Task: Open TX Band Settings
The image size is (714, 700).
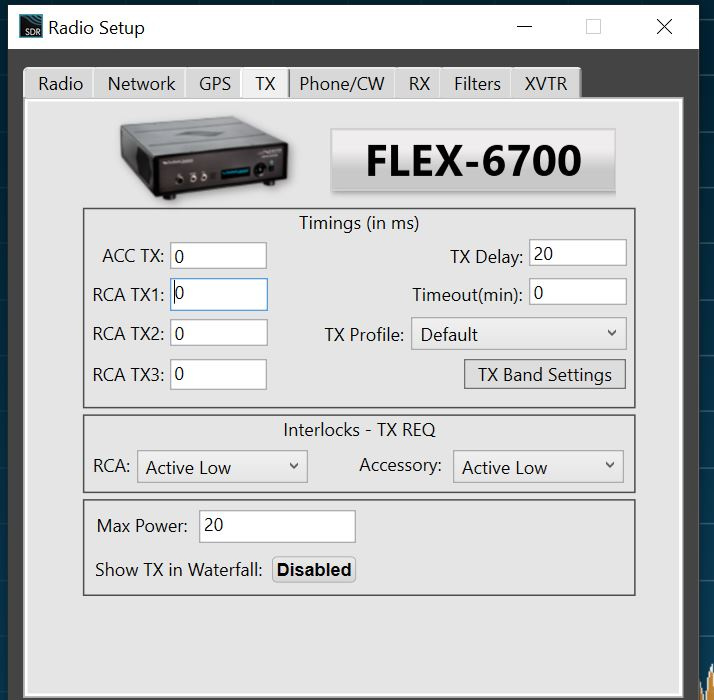Action: pos(545,374)
